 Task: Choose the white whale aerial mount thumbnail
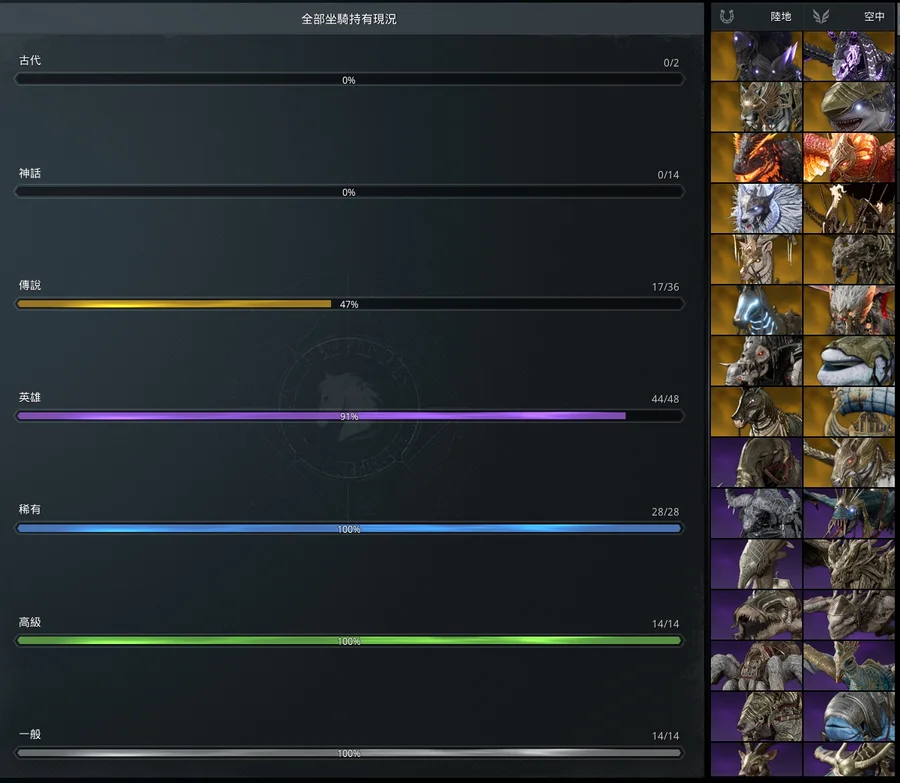[849, 362]
